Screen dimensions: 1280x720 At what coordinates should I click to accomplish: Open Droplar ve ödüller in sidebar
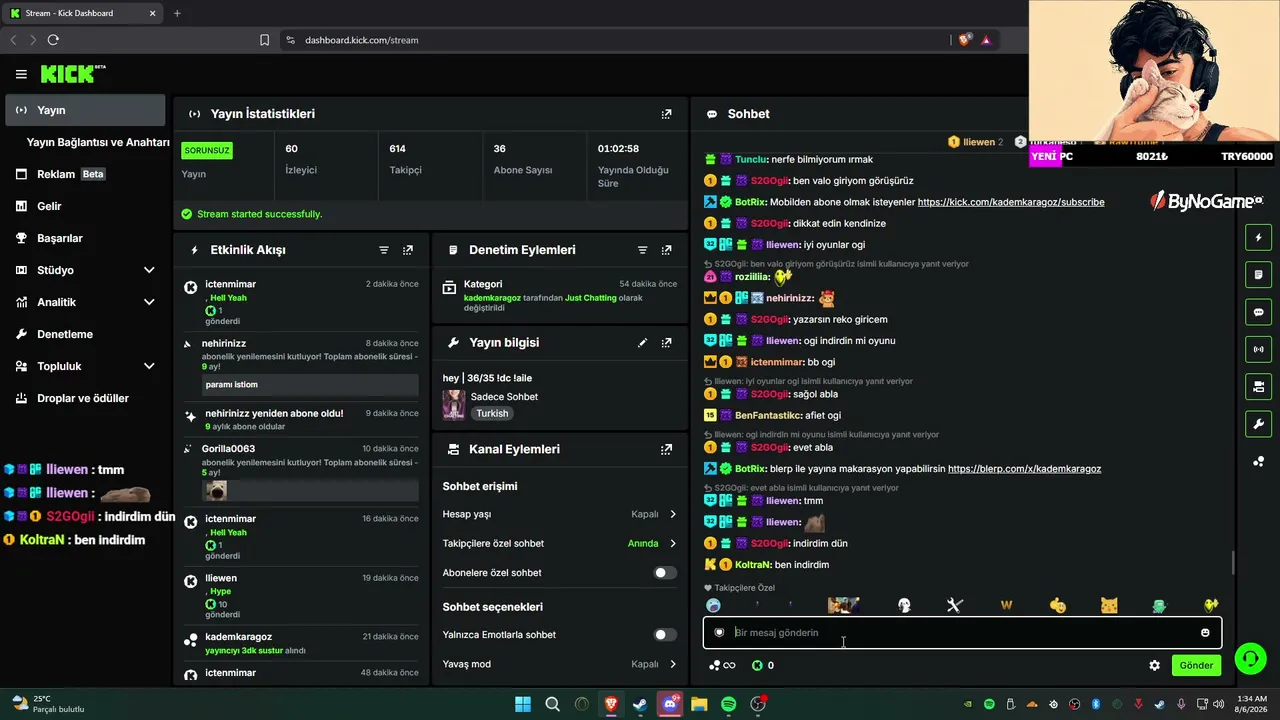(85, 398)
